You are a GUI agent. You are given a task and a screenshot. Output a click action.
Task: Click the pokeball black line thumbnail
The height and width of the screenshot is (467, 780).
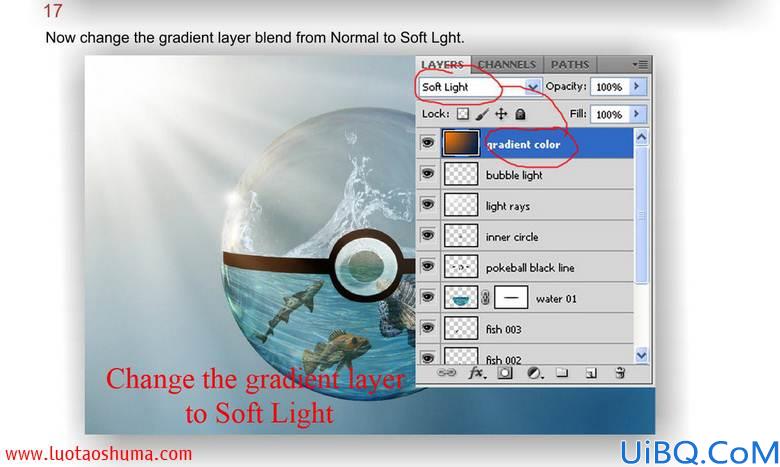click(461, 267)
